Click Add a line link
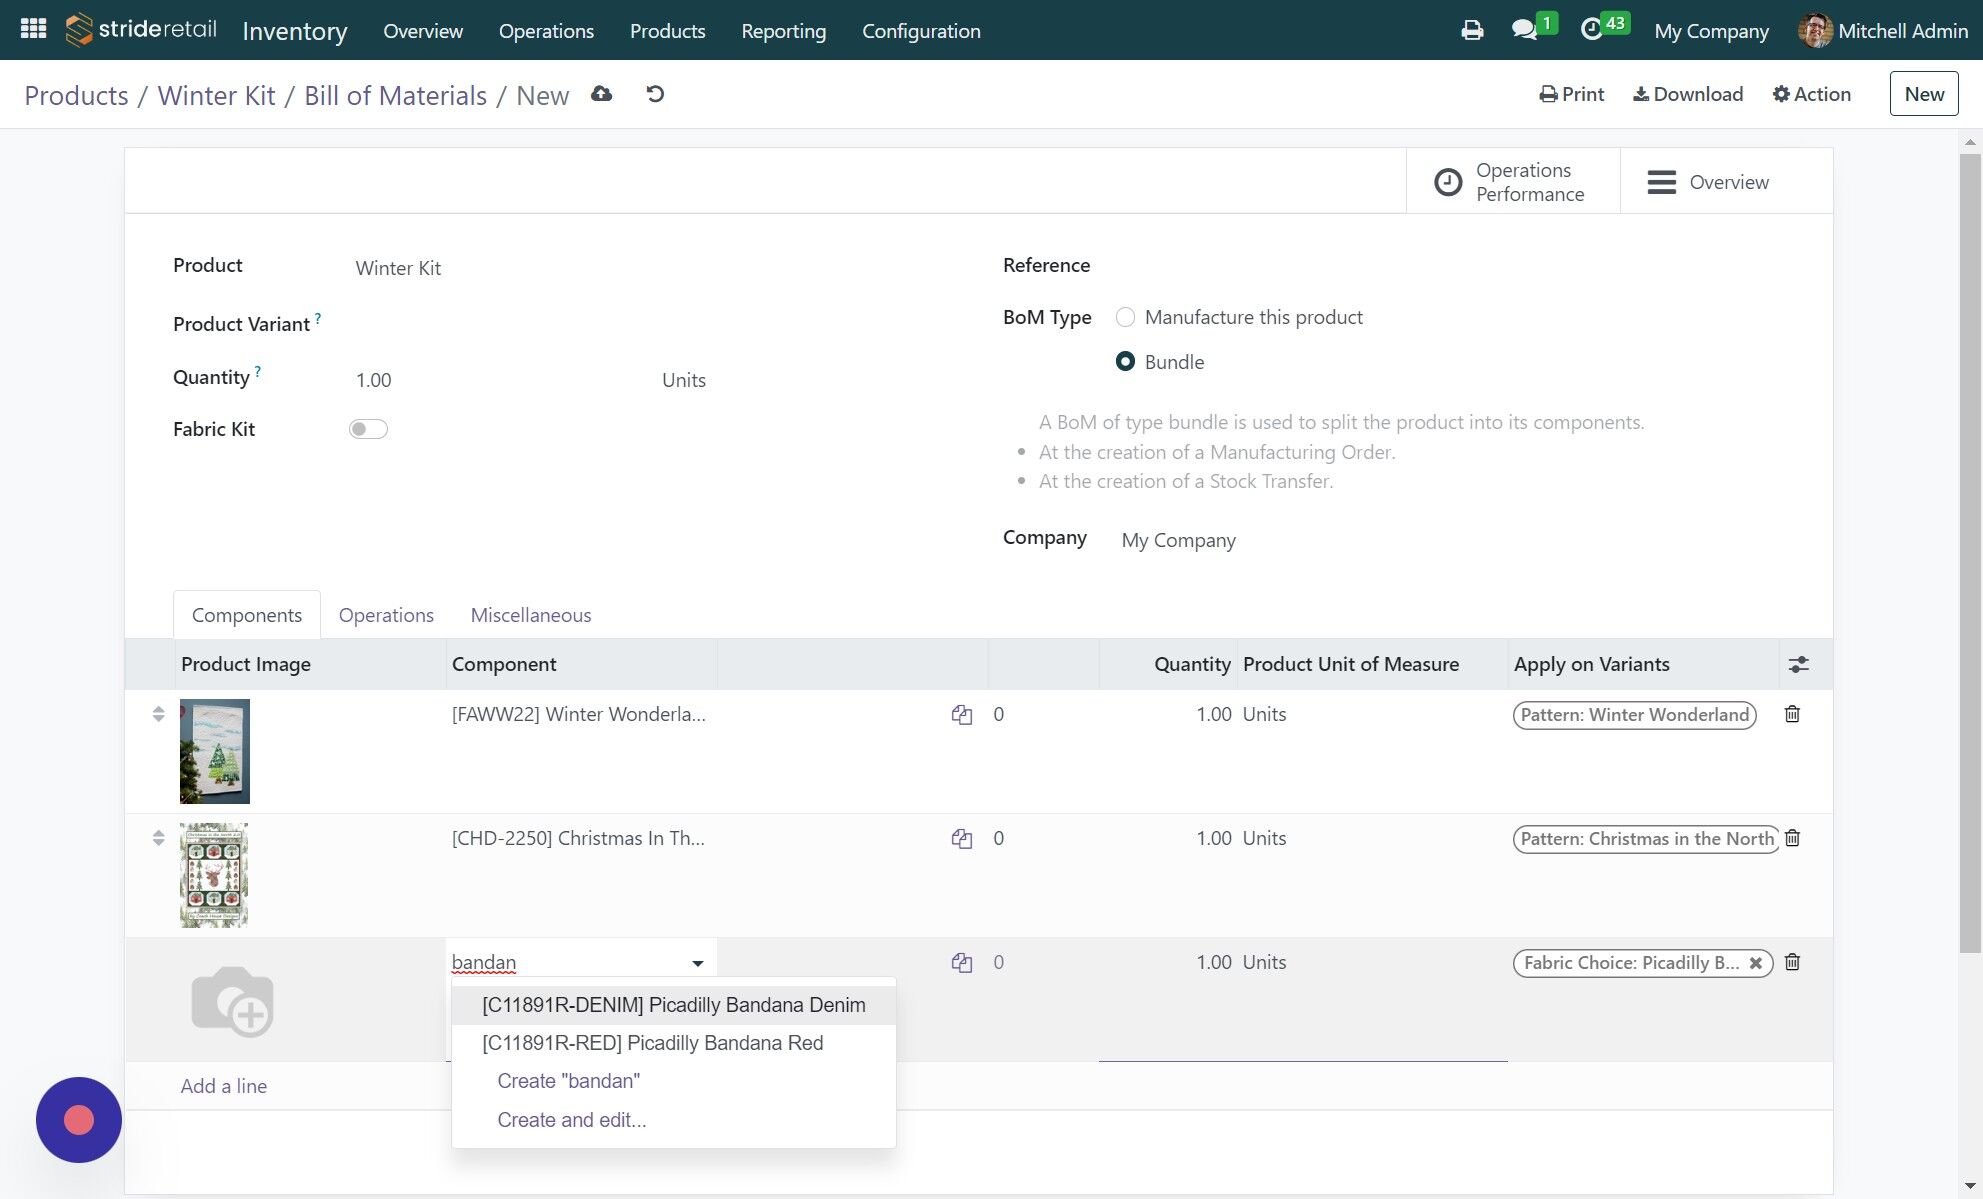The image size is (1983, 1199). 224,1086
